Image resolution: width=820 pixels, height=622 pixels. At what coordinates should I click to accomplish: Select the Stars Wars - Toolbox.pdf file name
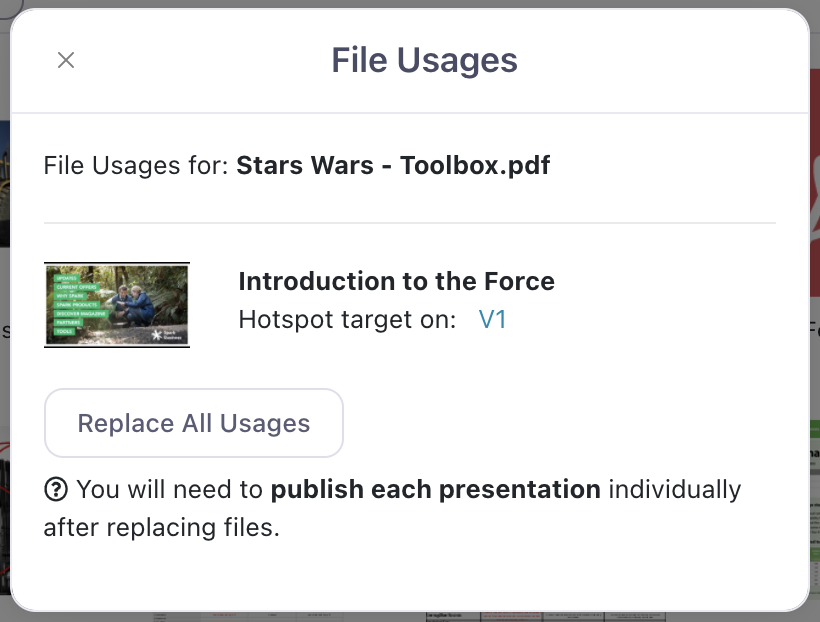click(x=393, y=164)
